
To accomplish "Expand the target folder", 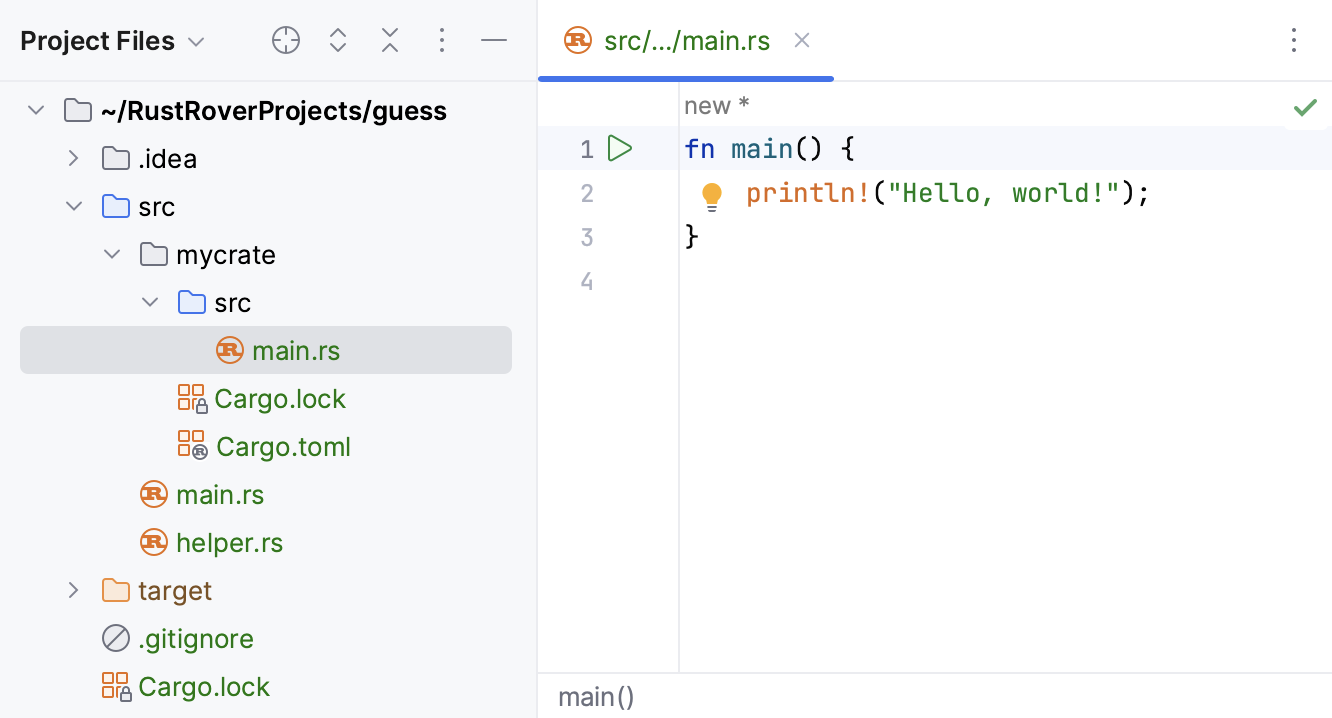I will click(x=73, y=590).
